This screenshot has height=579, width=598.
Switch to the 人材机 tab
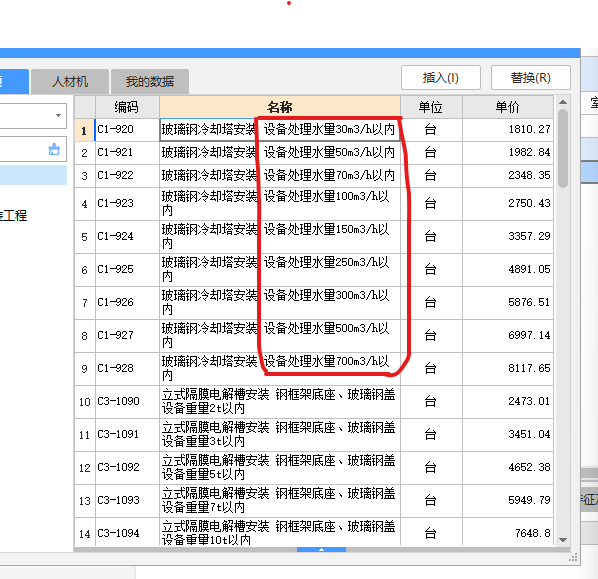point(70,82)
